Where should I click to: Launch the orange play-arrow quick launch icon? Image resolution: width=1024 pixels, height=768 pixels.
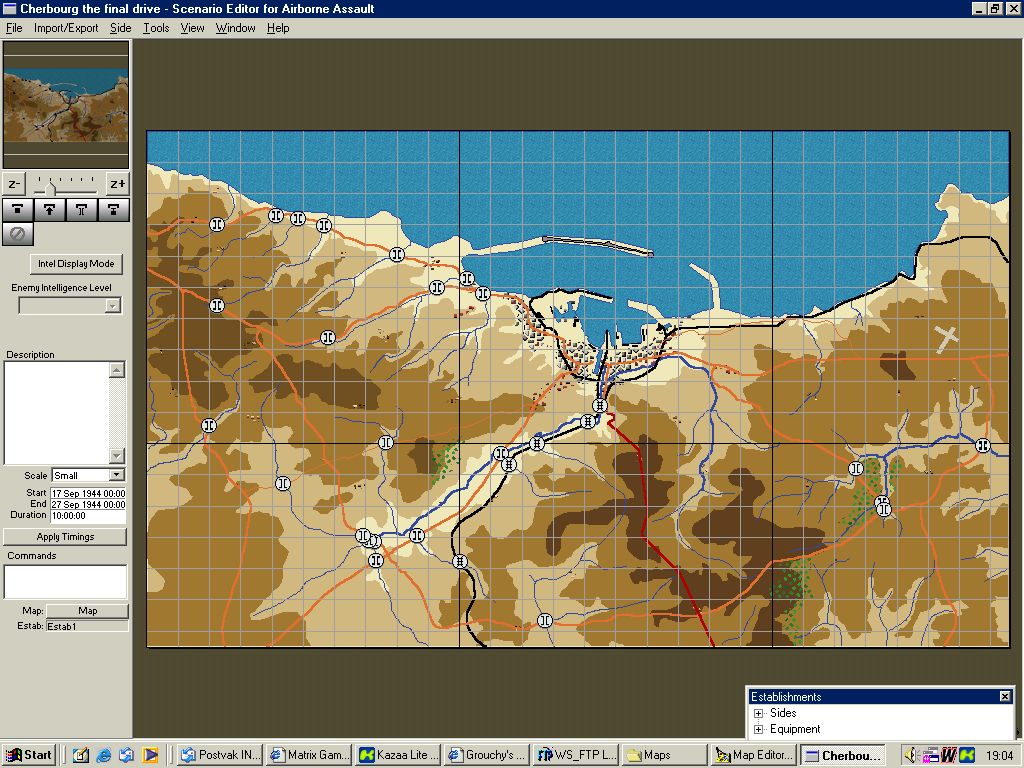(x=150, y=755)
